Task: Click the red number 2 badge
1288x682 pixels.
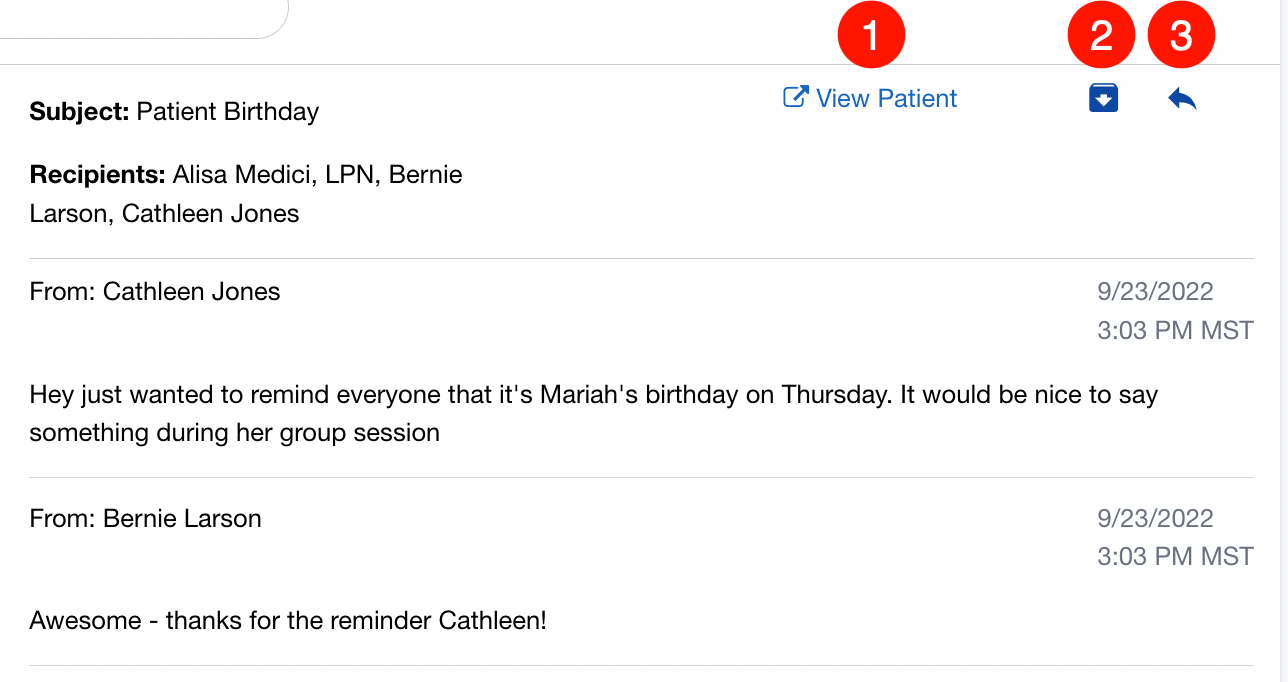Action: click(x=1101, y=37)
